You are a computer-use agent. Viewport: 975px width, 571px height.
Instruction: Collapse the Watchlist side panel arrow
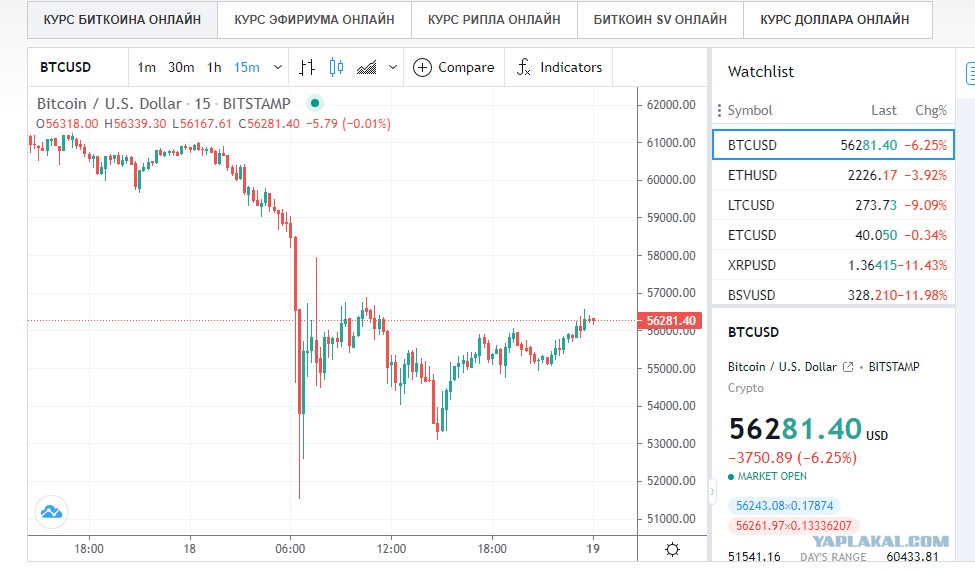coord(713,491)
